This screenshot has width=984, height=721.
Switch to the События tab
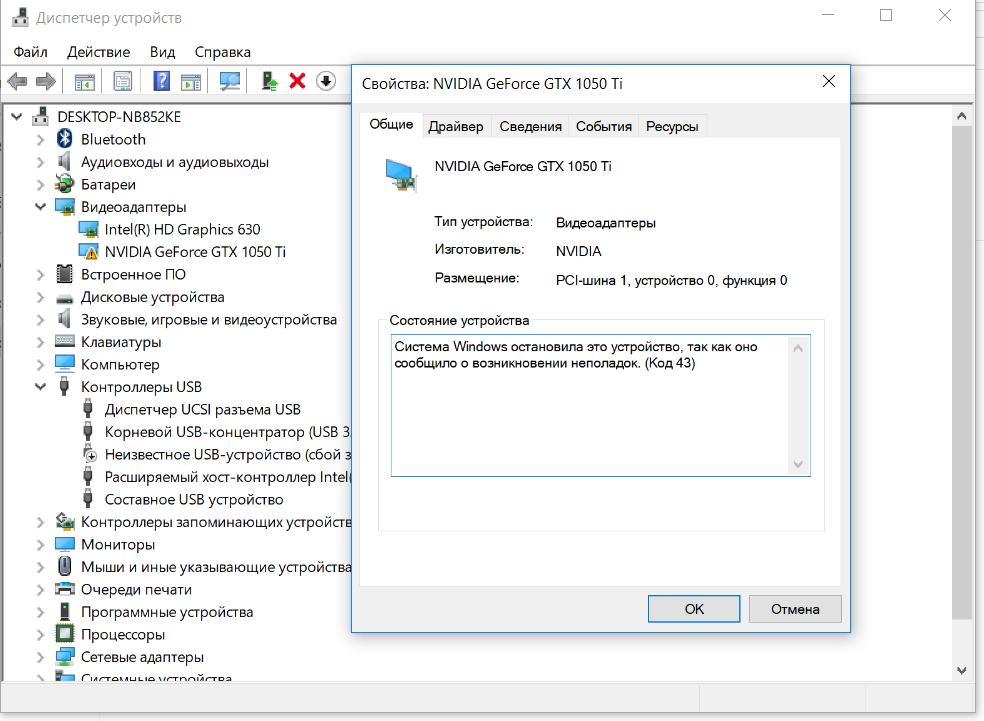604,126
